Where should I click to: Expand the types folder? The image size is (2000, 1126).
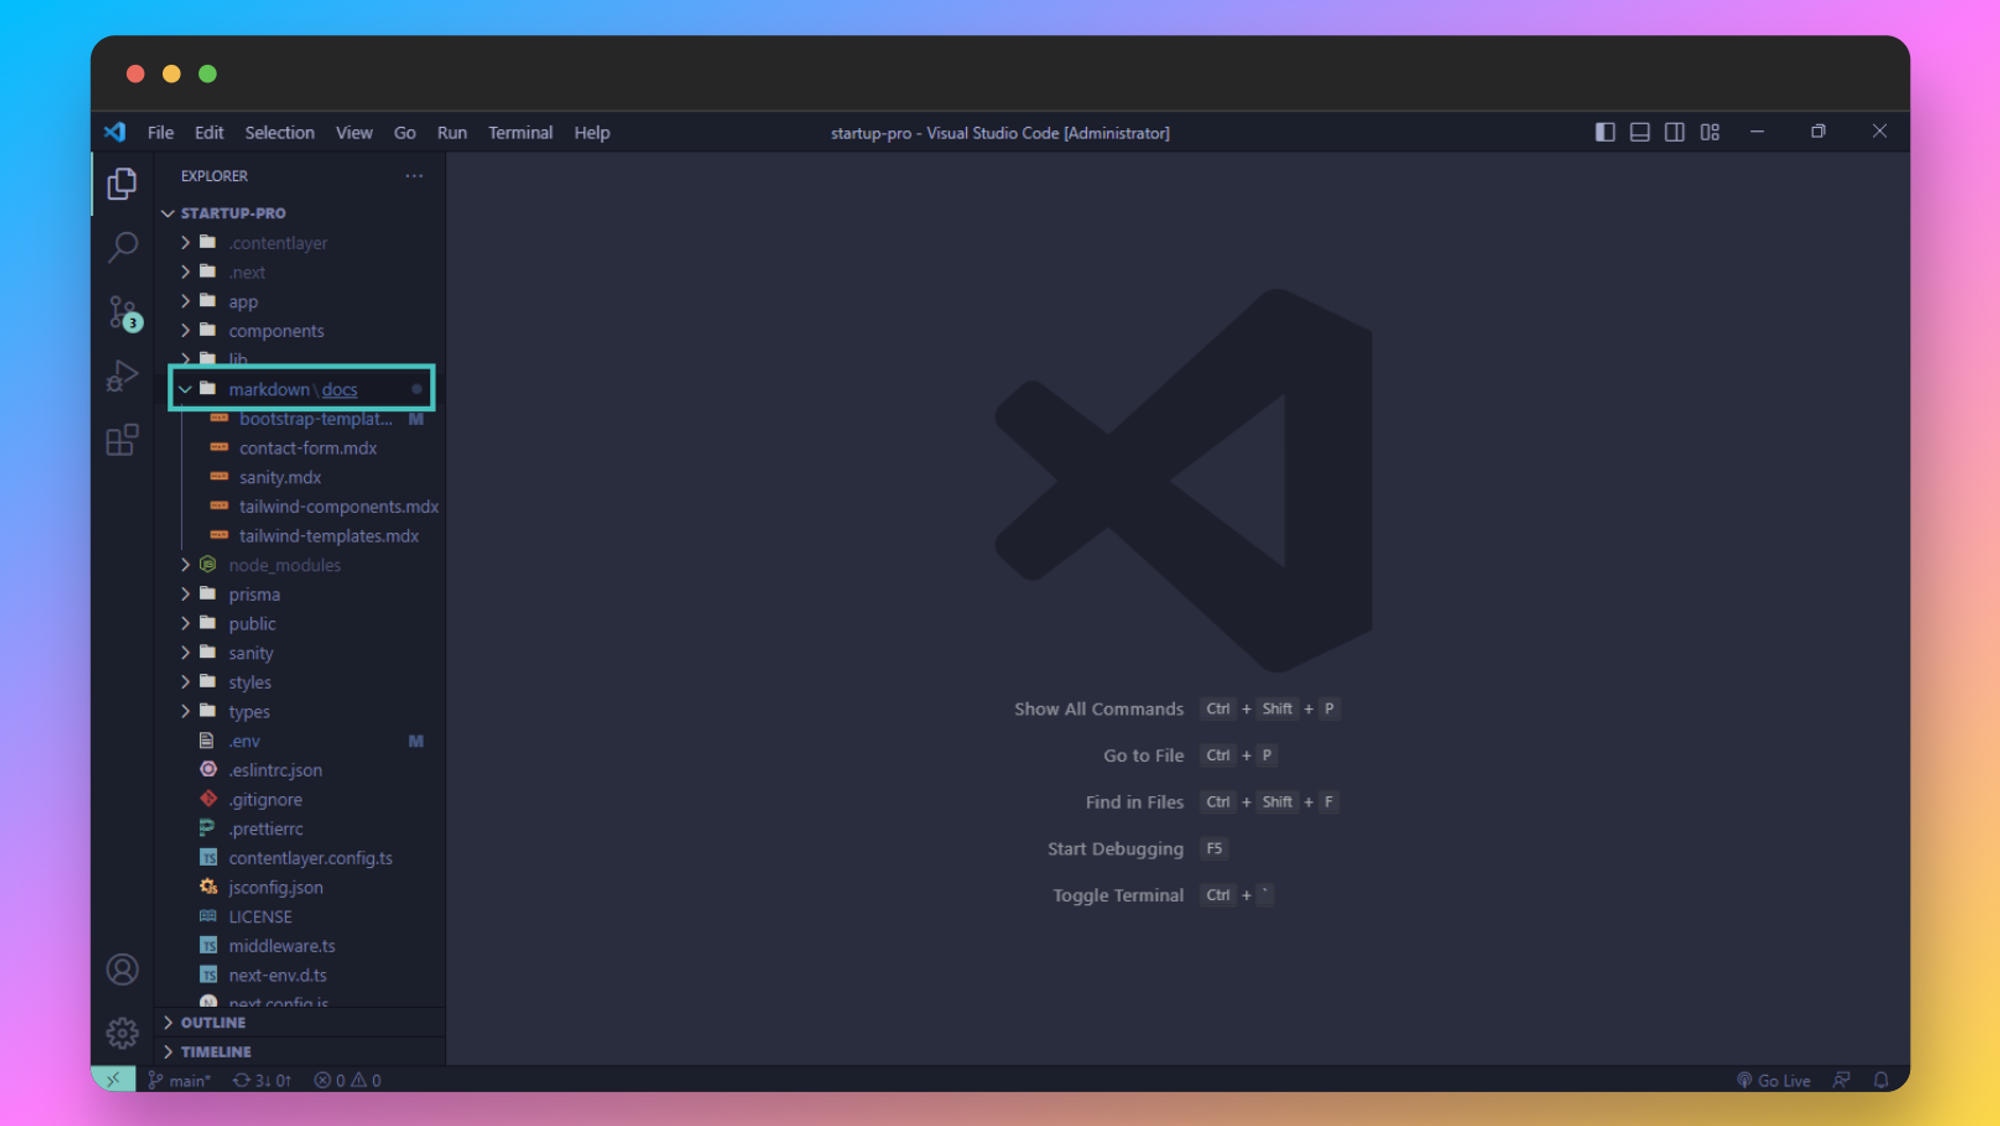[300, 711]
